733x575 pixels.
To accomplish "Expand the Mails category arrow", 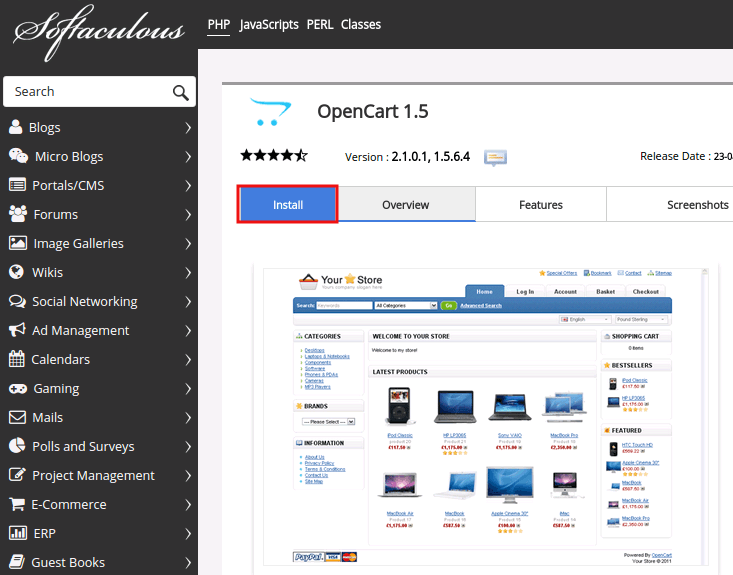I will (188, 417).
